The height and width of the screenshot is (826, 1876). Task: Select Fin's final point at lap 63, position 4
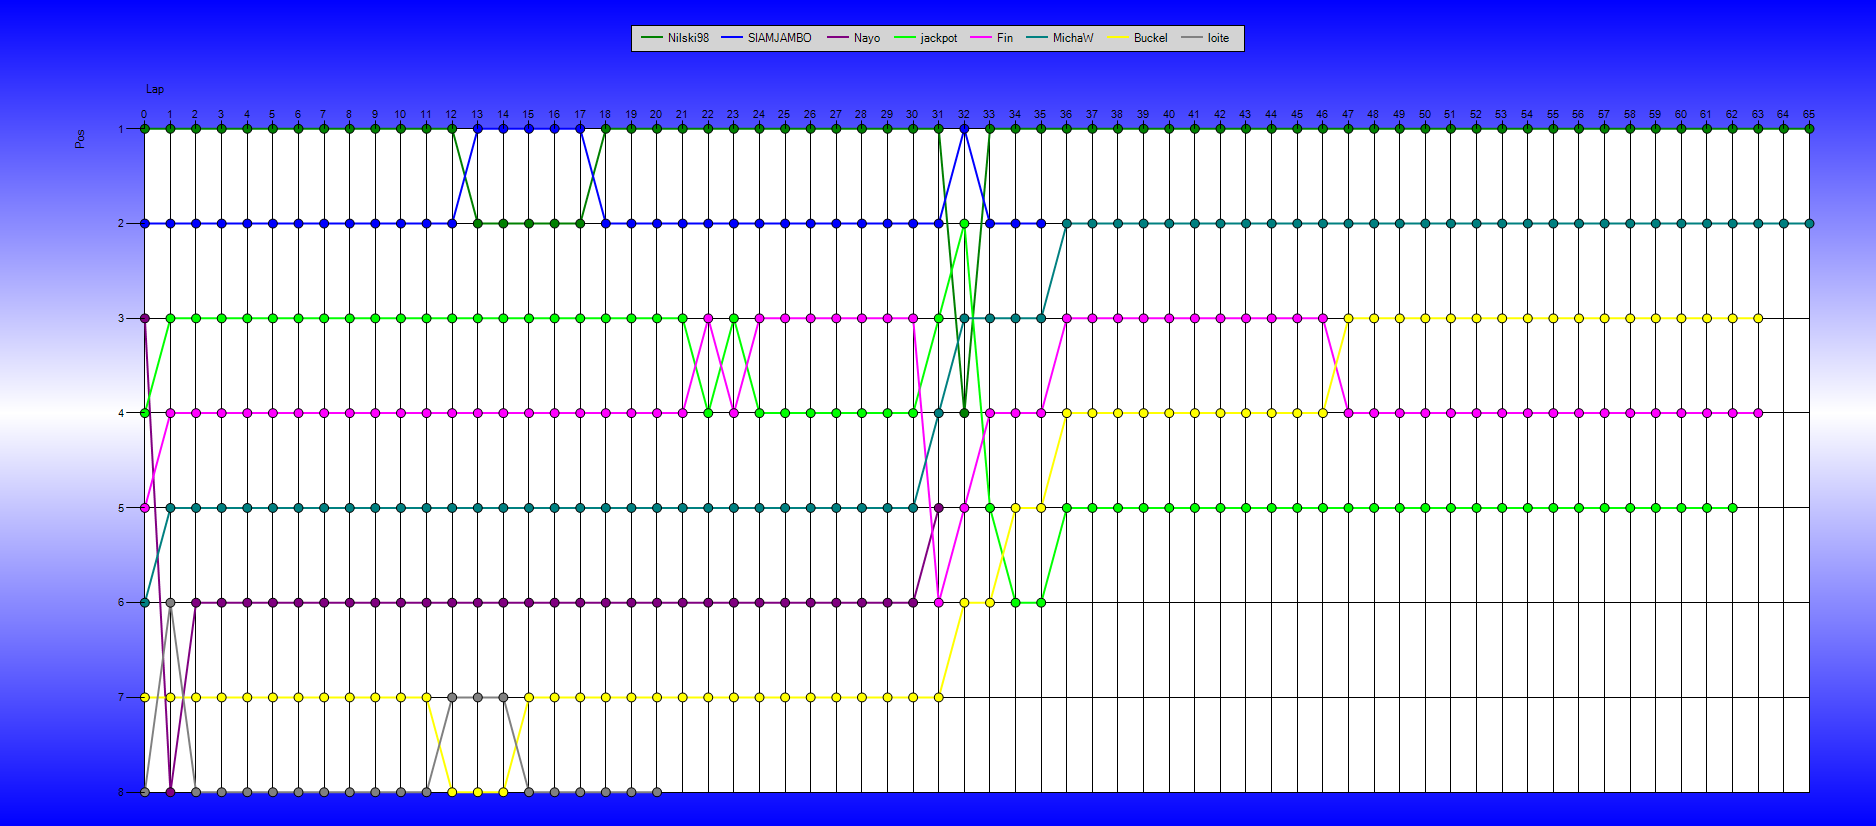point(1758,413)
